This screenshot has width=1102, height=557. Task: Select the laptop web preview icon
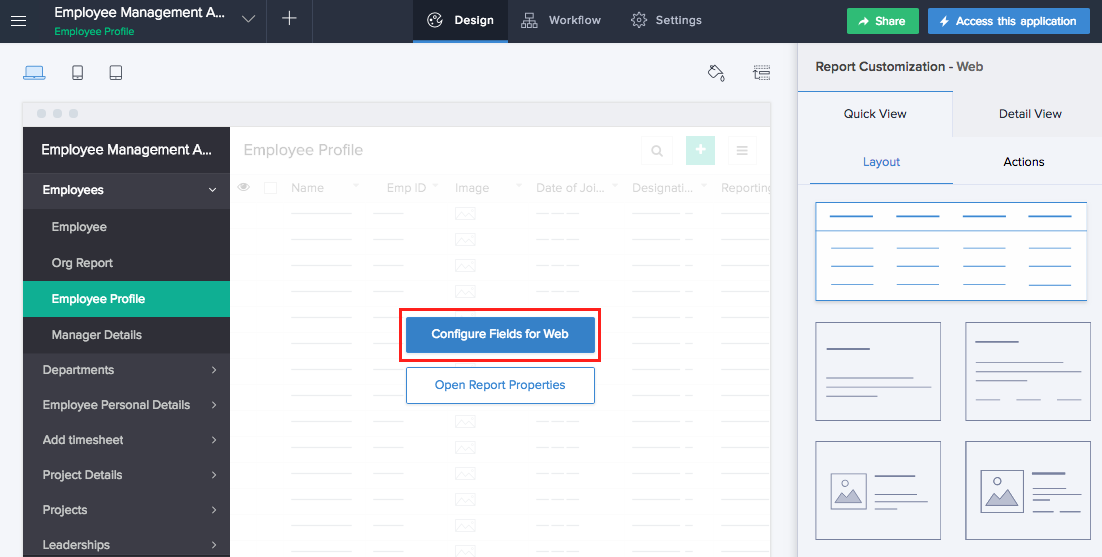(34, 72)
